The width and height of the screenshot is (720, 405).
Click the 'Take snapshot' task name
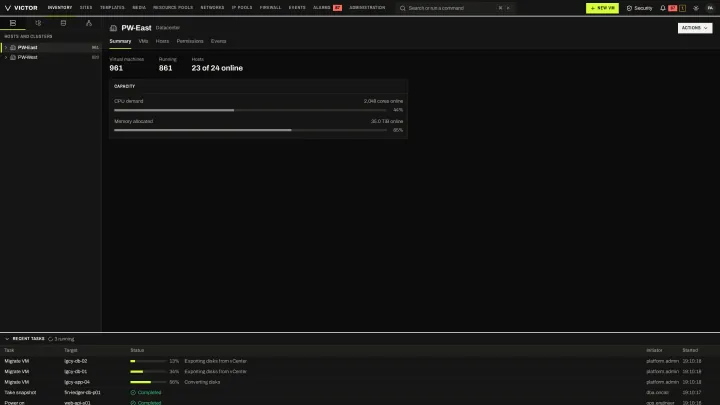(x=20, y=393)
